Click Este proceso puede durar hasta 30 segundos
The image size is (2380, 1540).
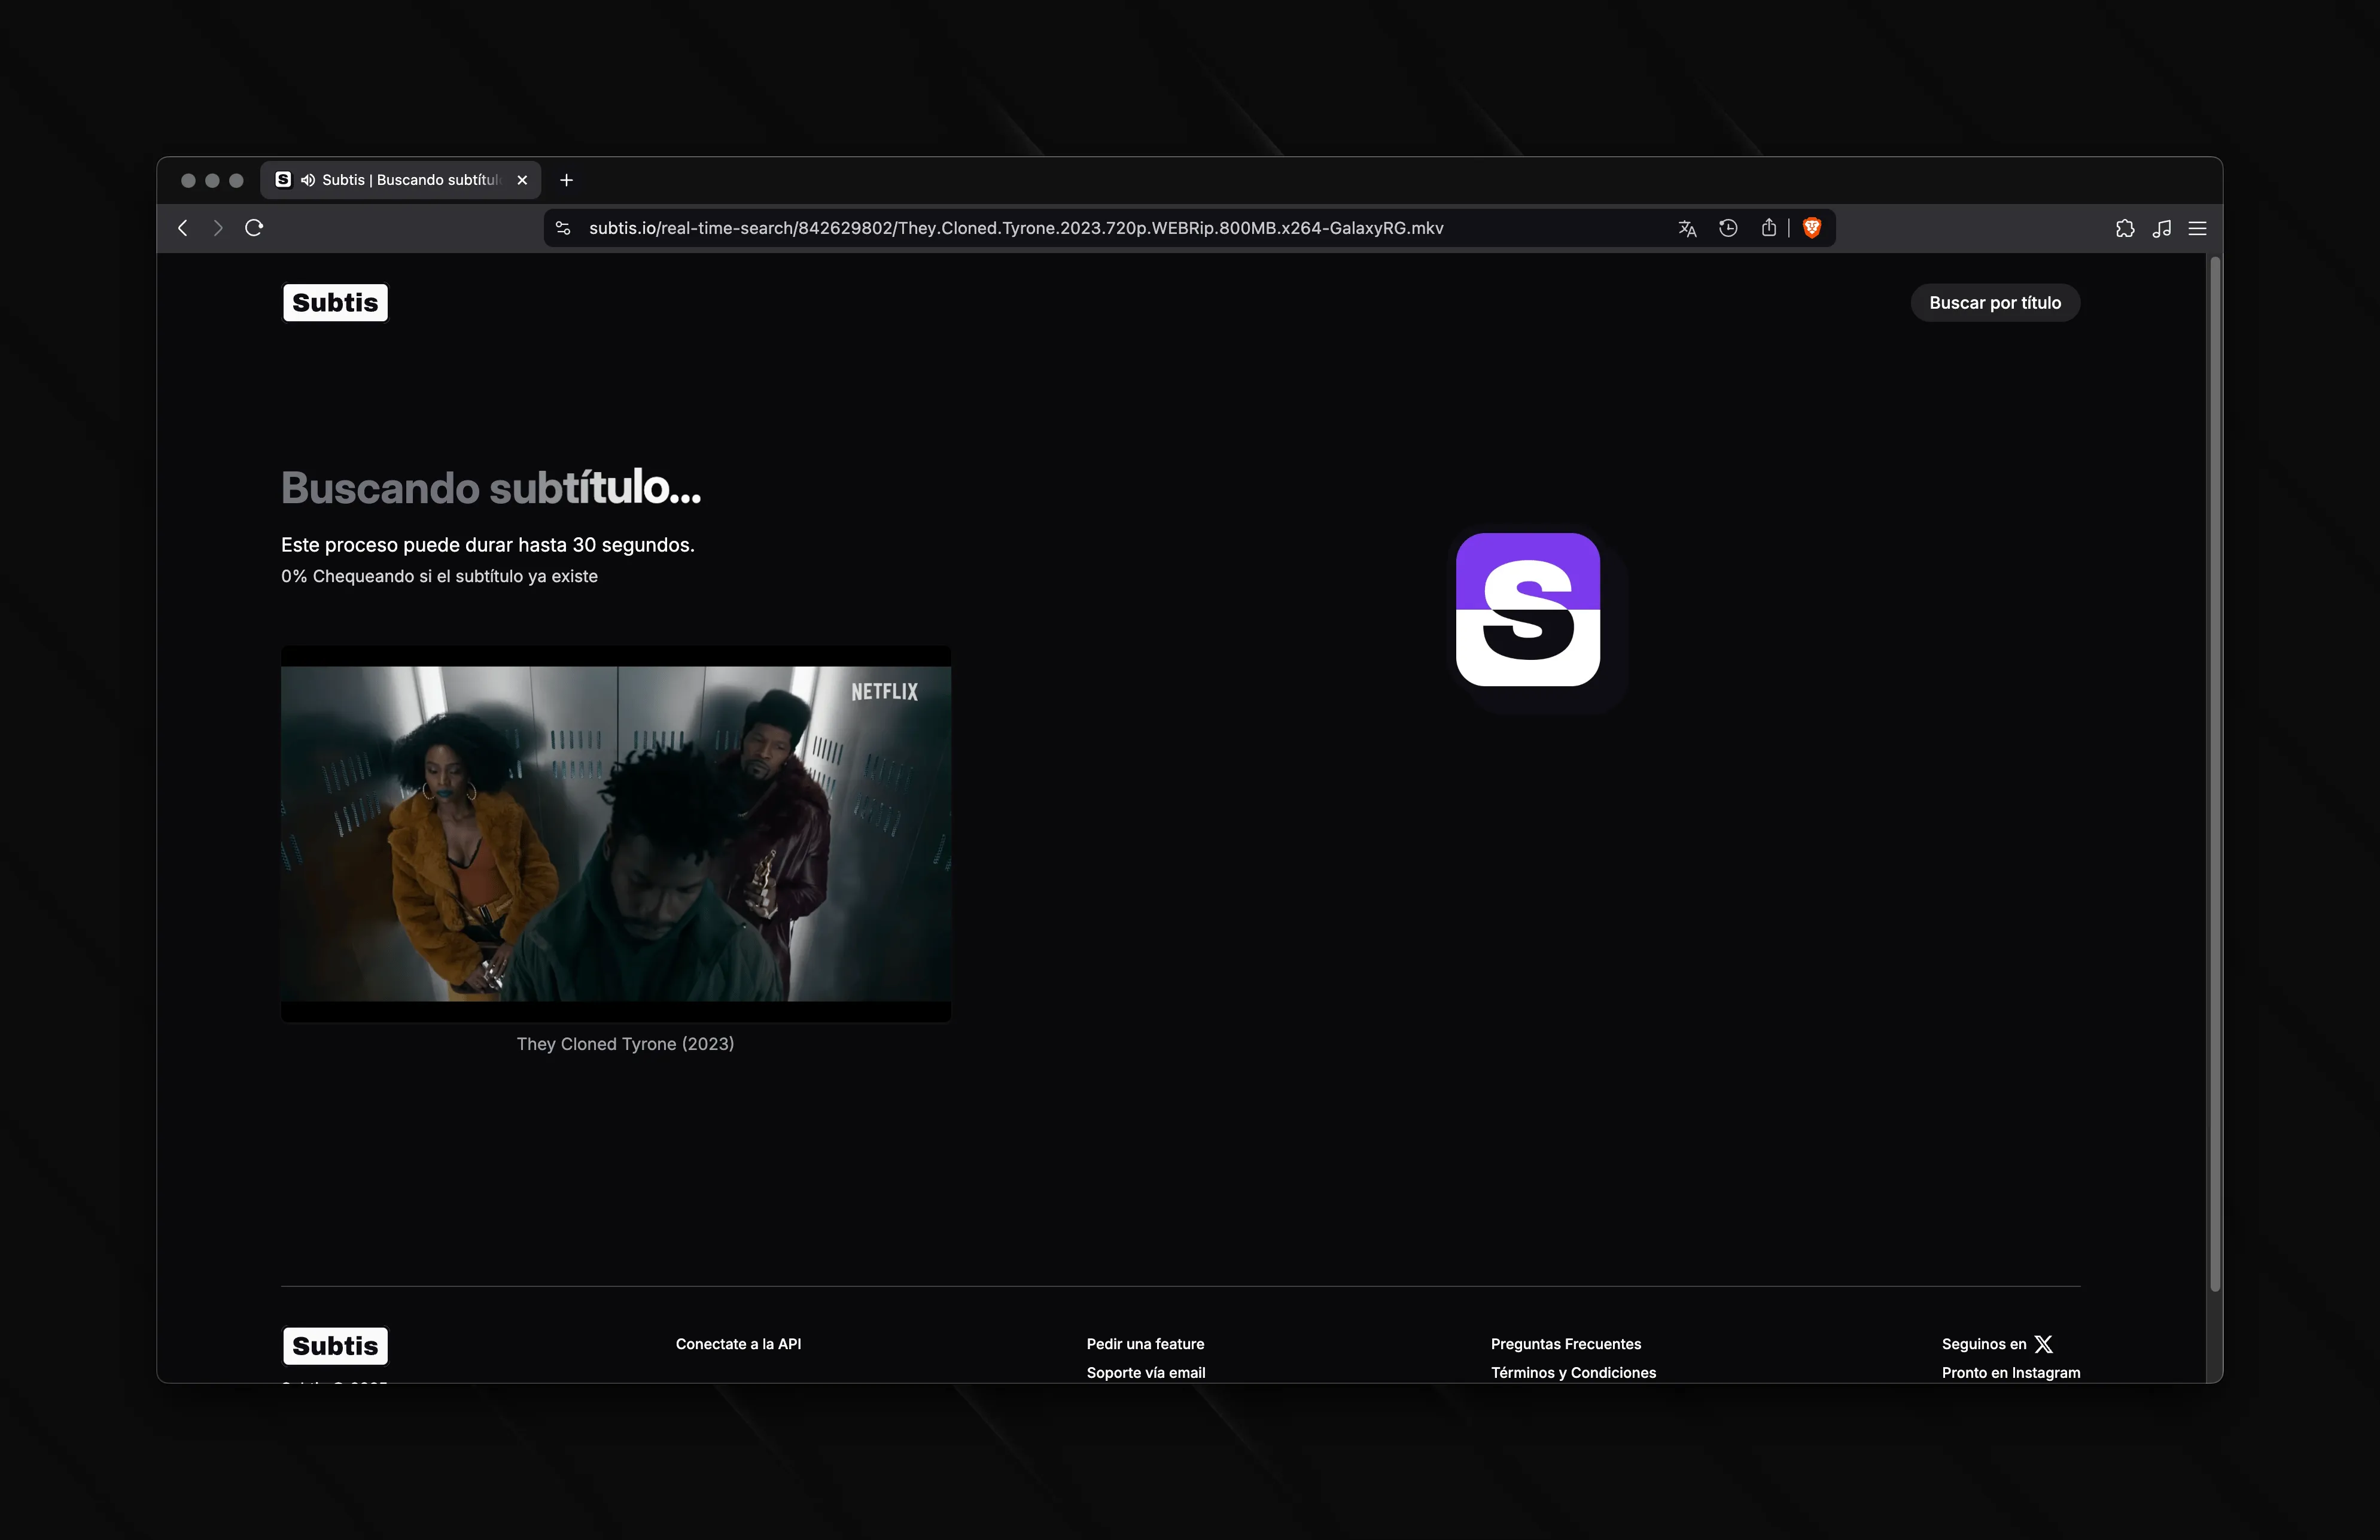coord(488,545)
